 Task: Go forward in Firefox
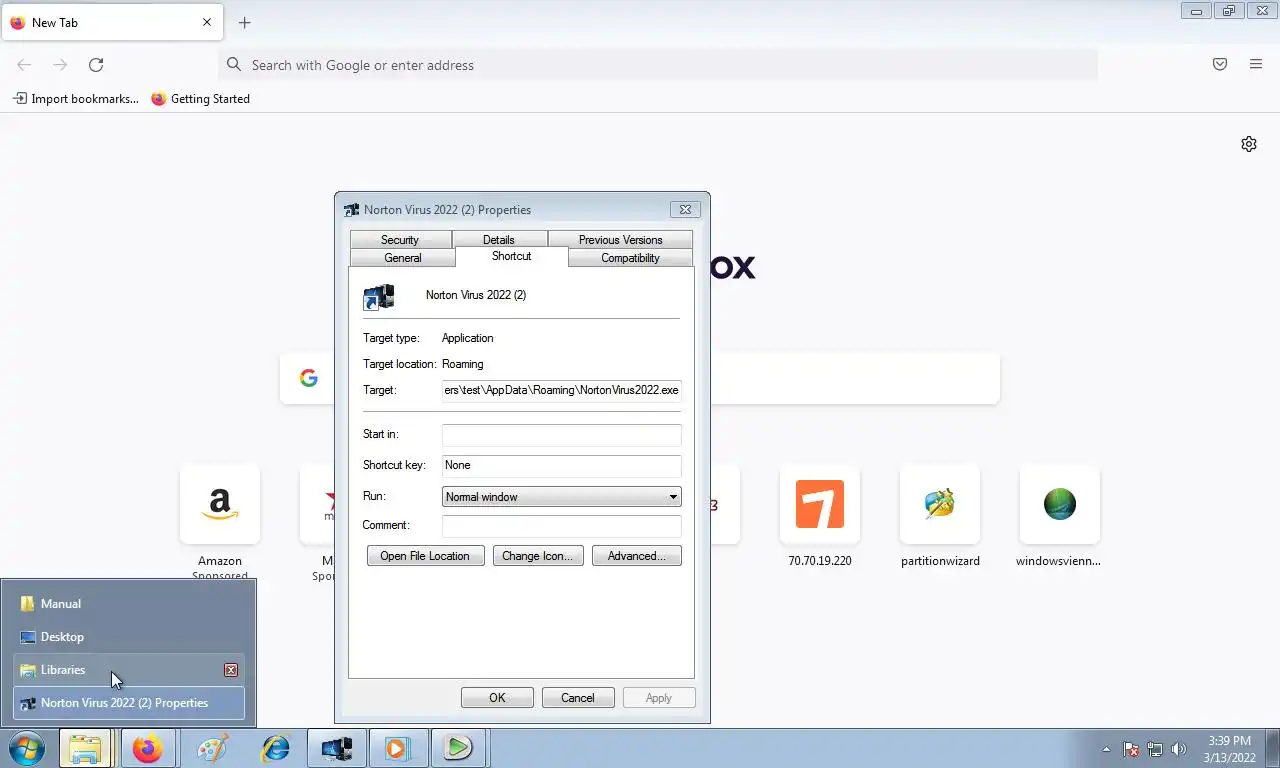click(60, 65)
